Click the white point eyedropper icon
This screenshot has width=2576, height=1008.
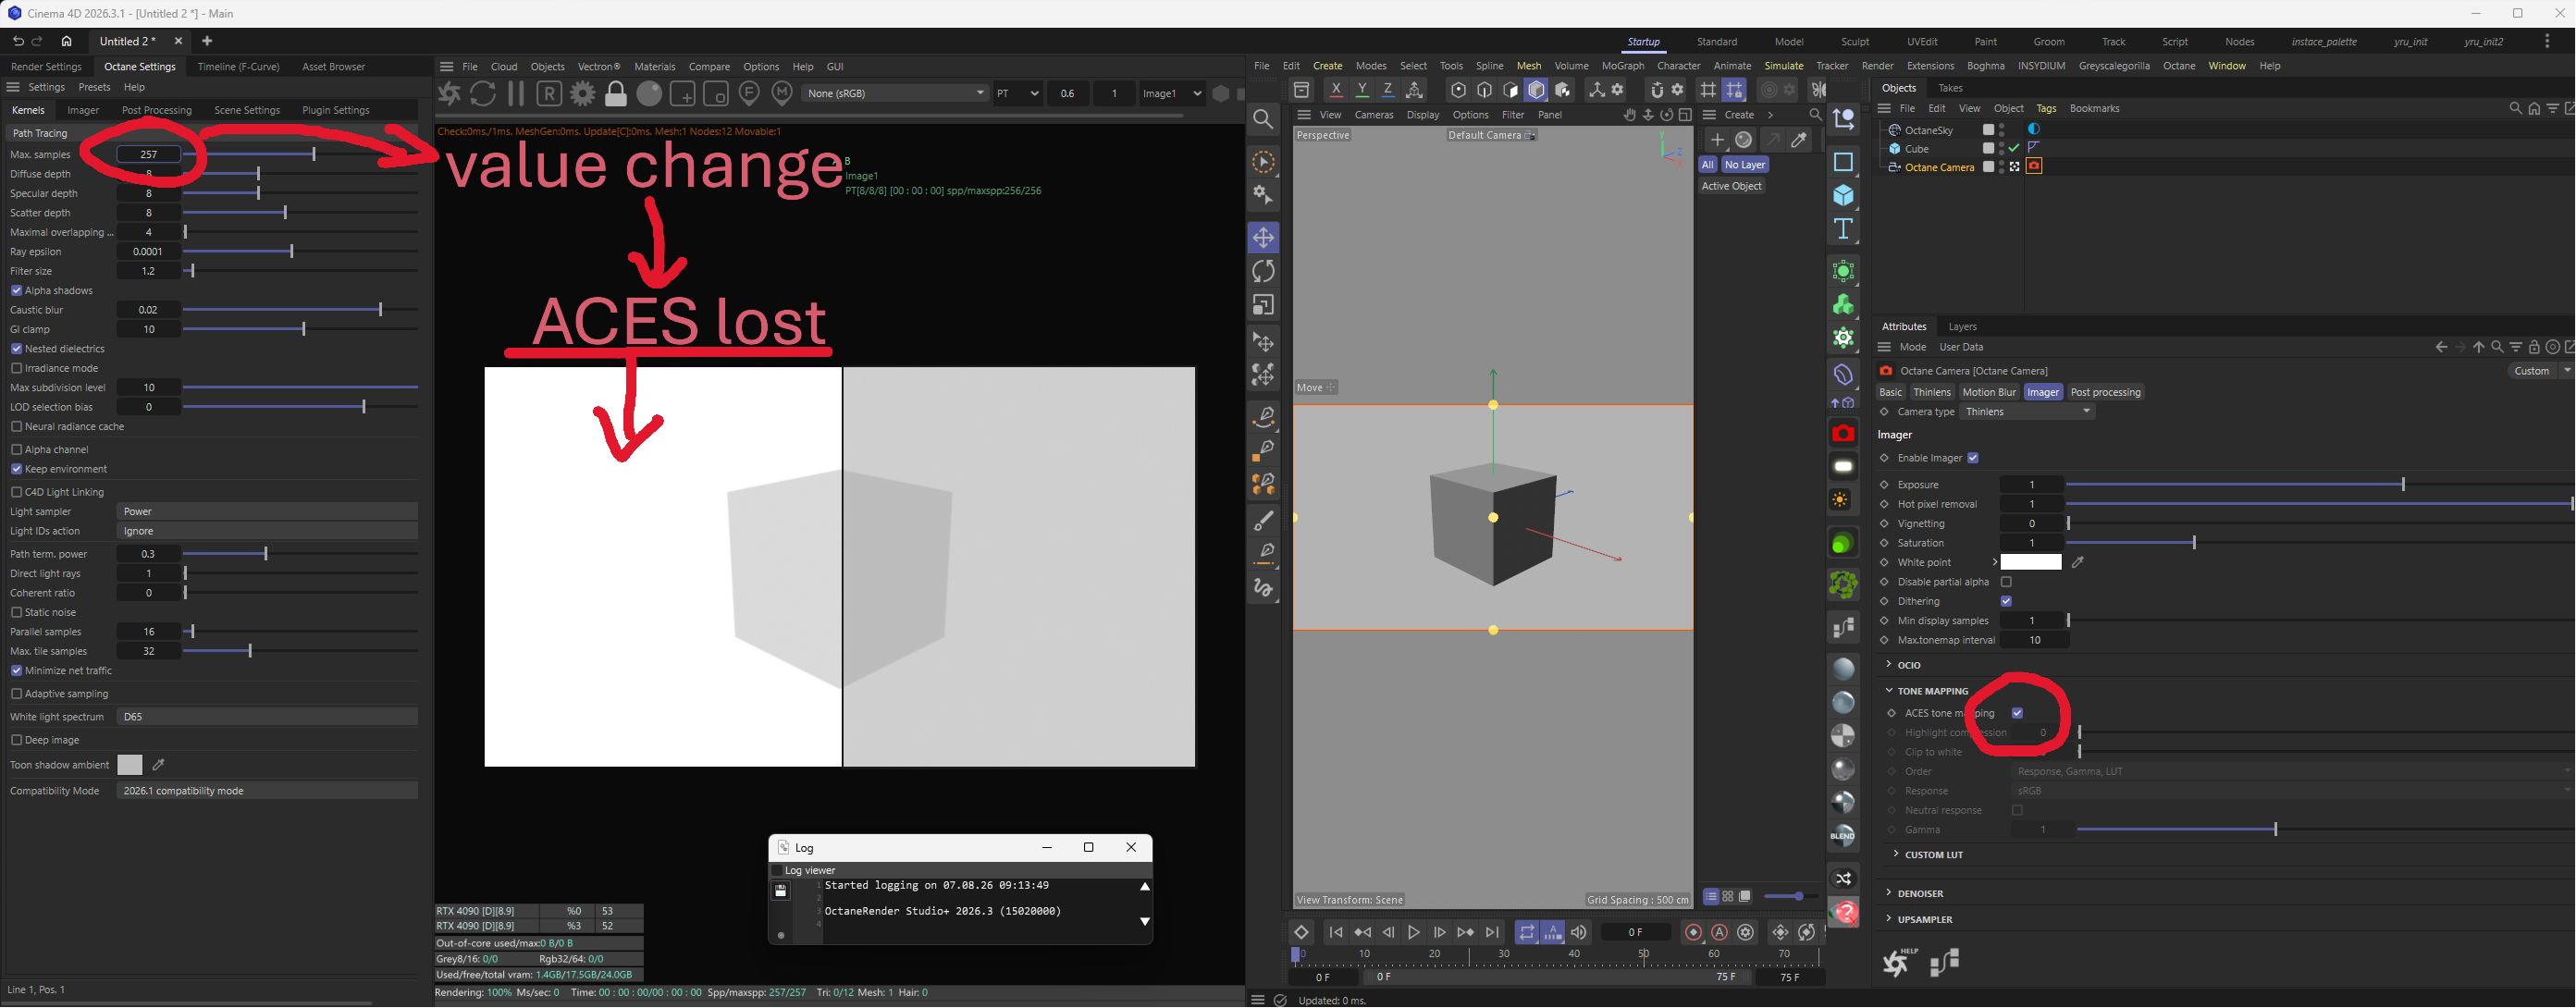coord(2078,562)
